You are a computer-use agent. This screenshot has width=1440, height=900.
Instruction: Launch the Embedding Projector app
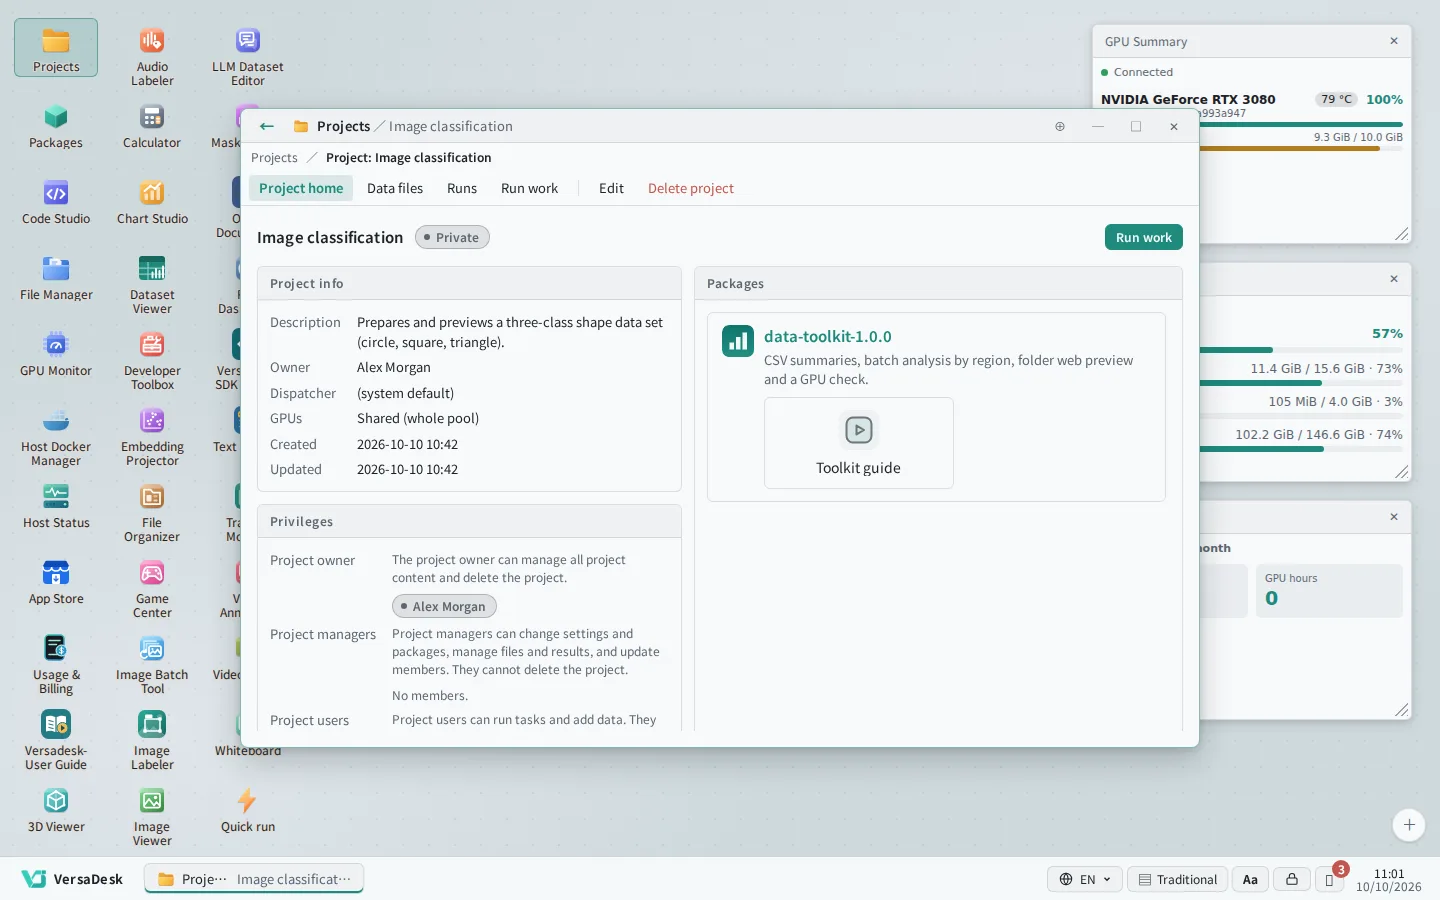click(152, 438)
